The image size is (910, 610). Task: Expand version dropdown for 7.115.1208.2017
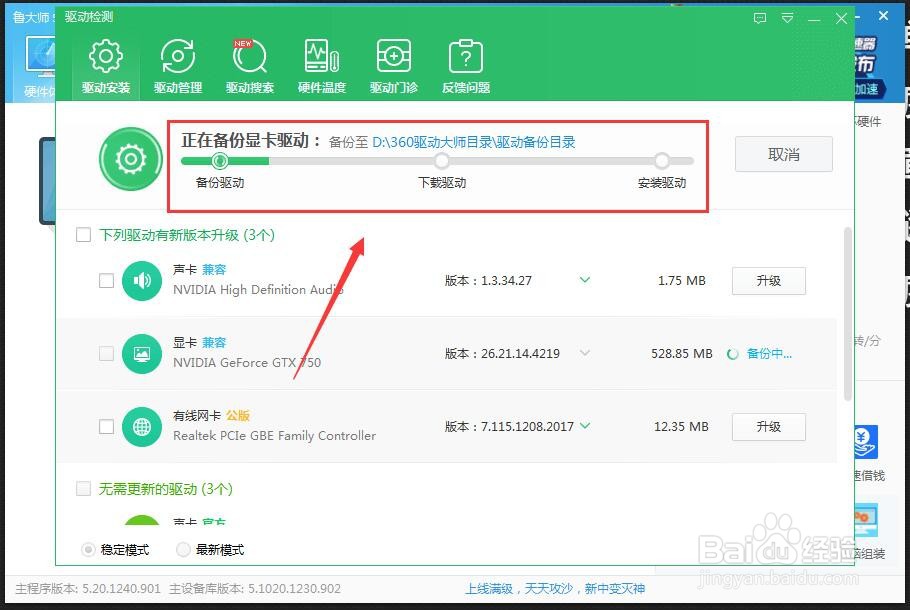click(585, 426)
